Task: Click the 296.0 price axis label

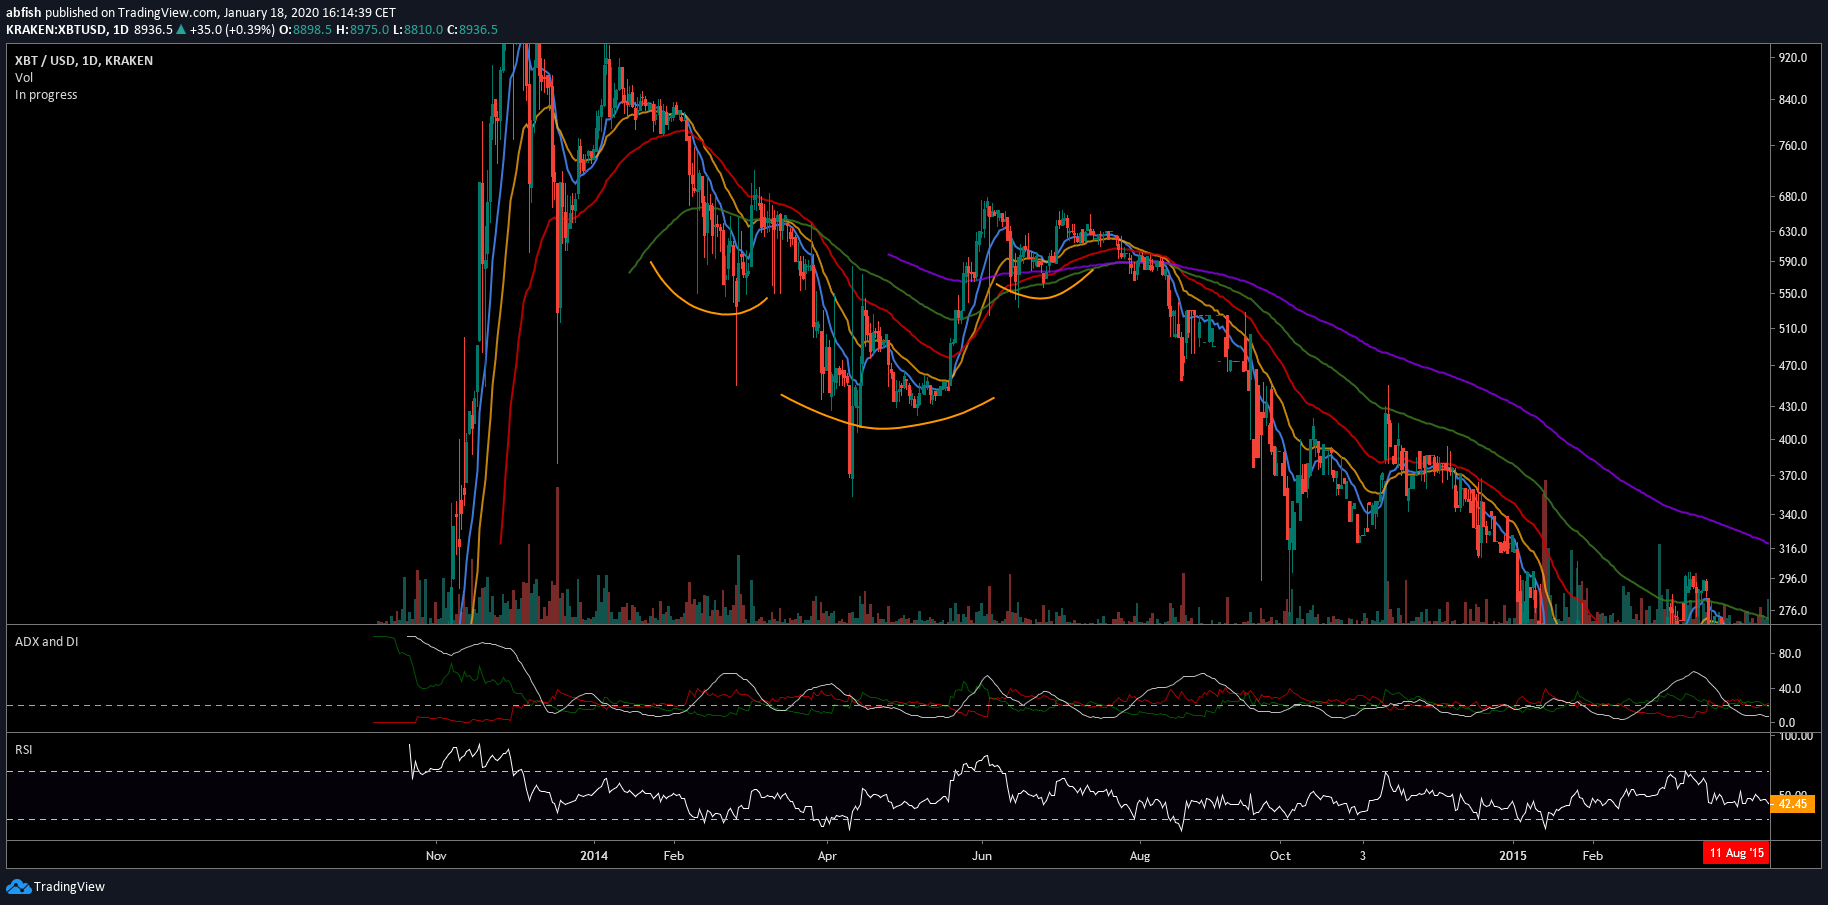Action: (x=1793, y=579)
